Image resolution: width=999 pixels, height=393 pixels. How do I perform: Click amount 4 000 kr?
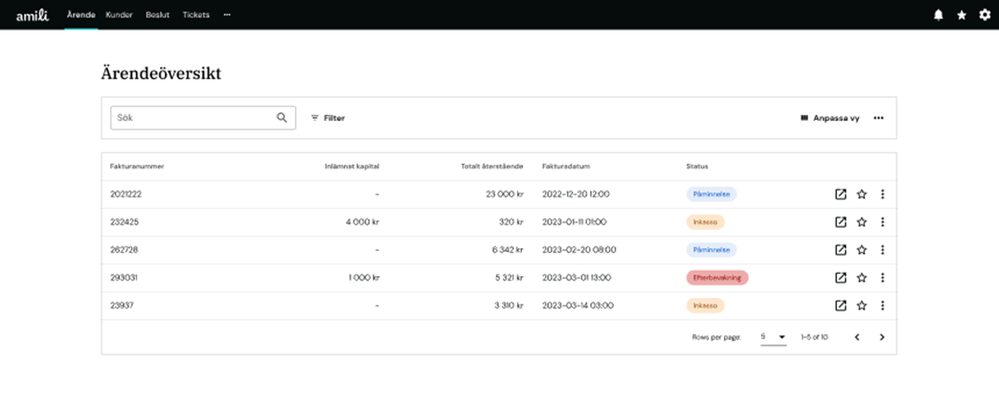[x=363, y=222]
